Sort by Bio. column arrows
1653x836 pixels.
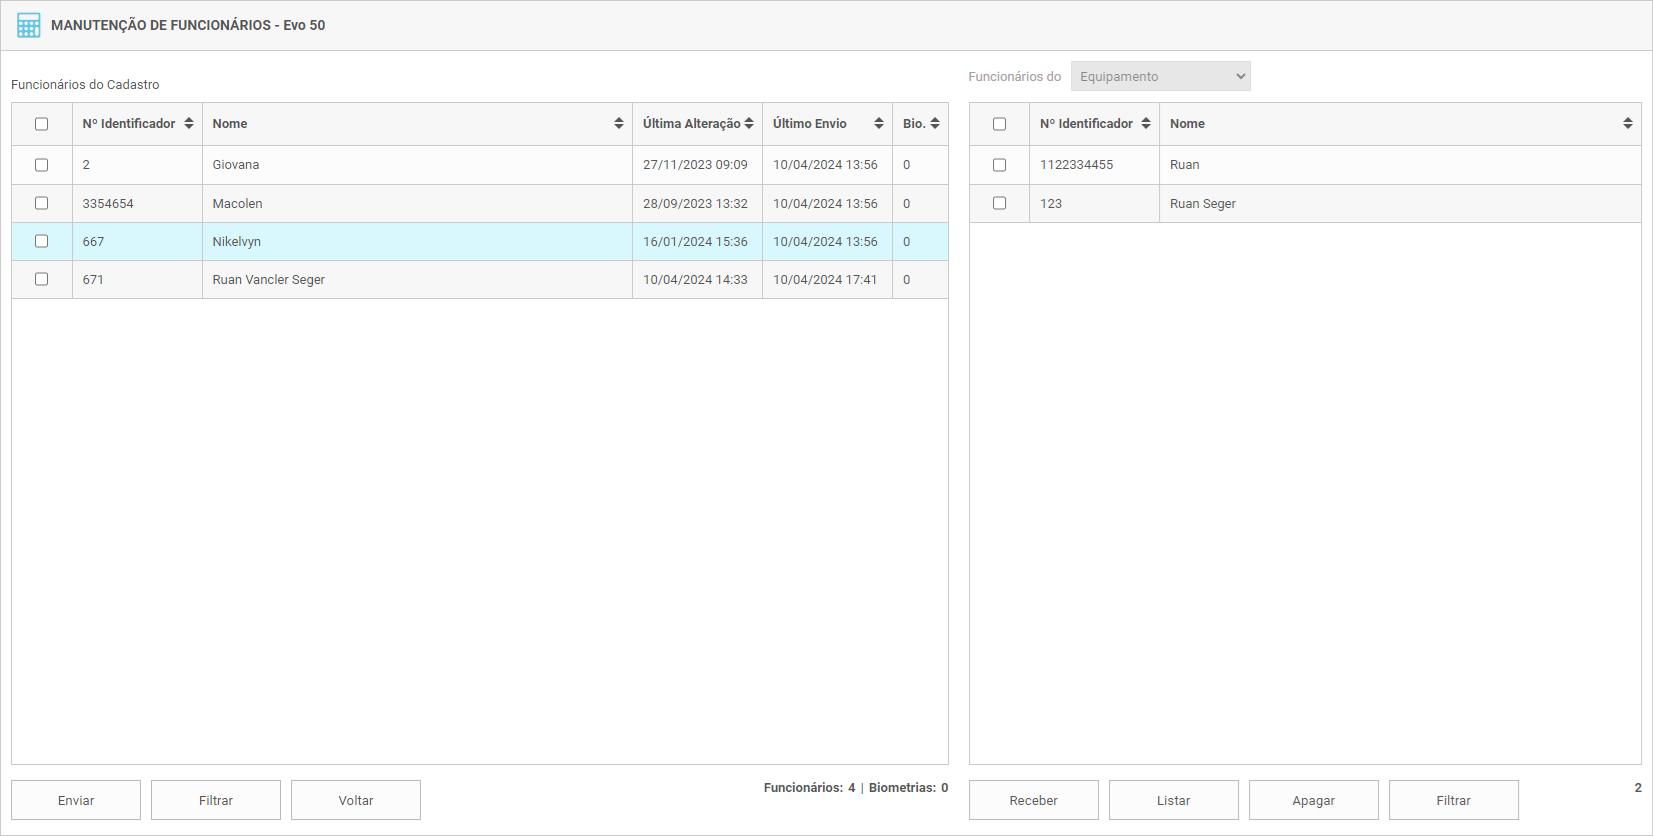(x=935, y=124)
